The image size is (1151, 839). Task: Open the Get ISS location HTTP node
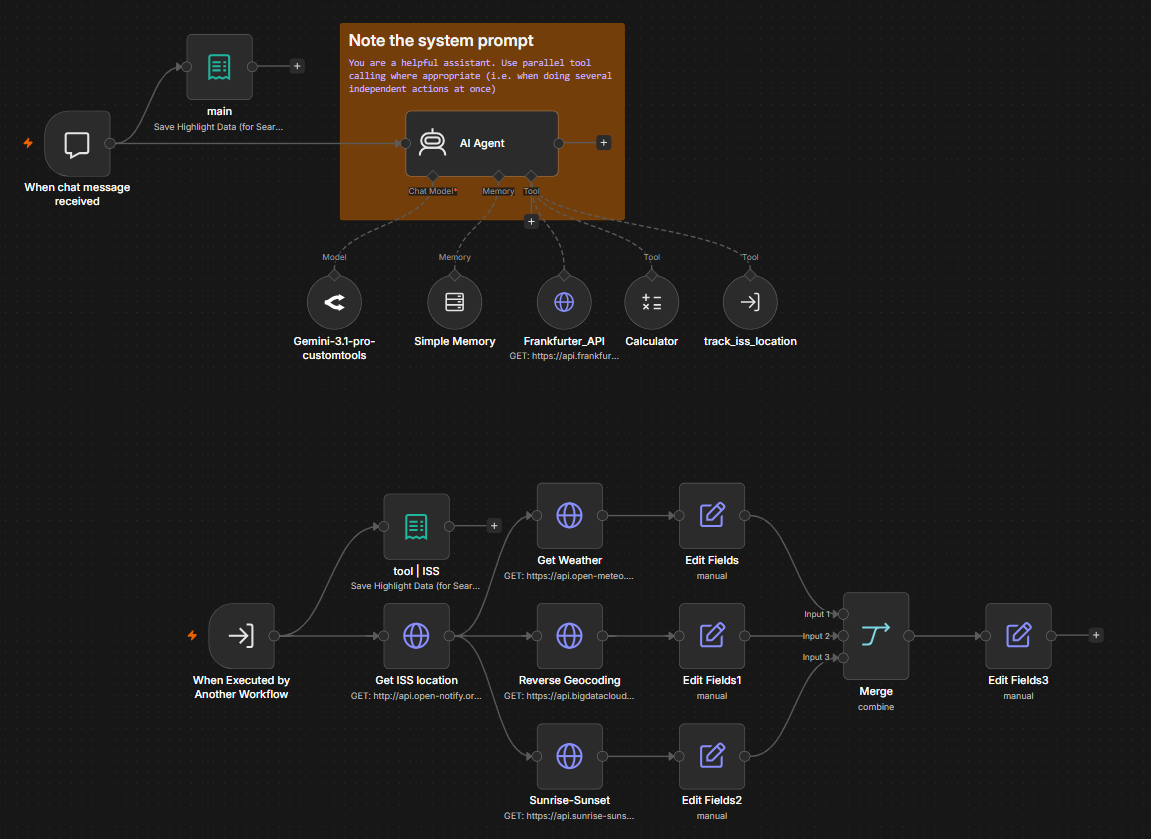click(416, 636)
